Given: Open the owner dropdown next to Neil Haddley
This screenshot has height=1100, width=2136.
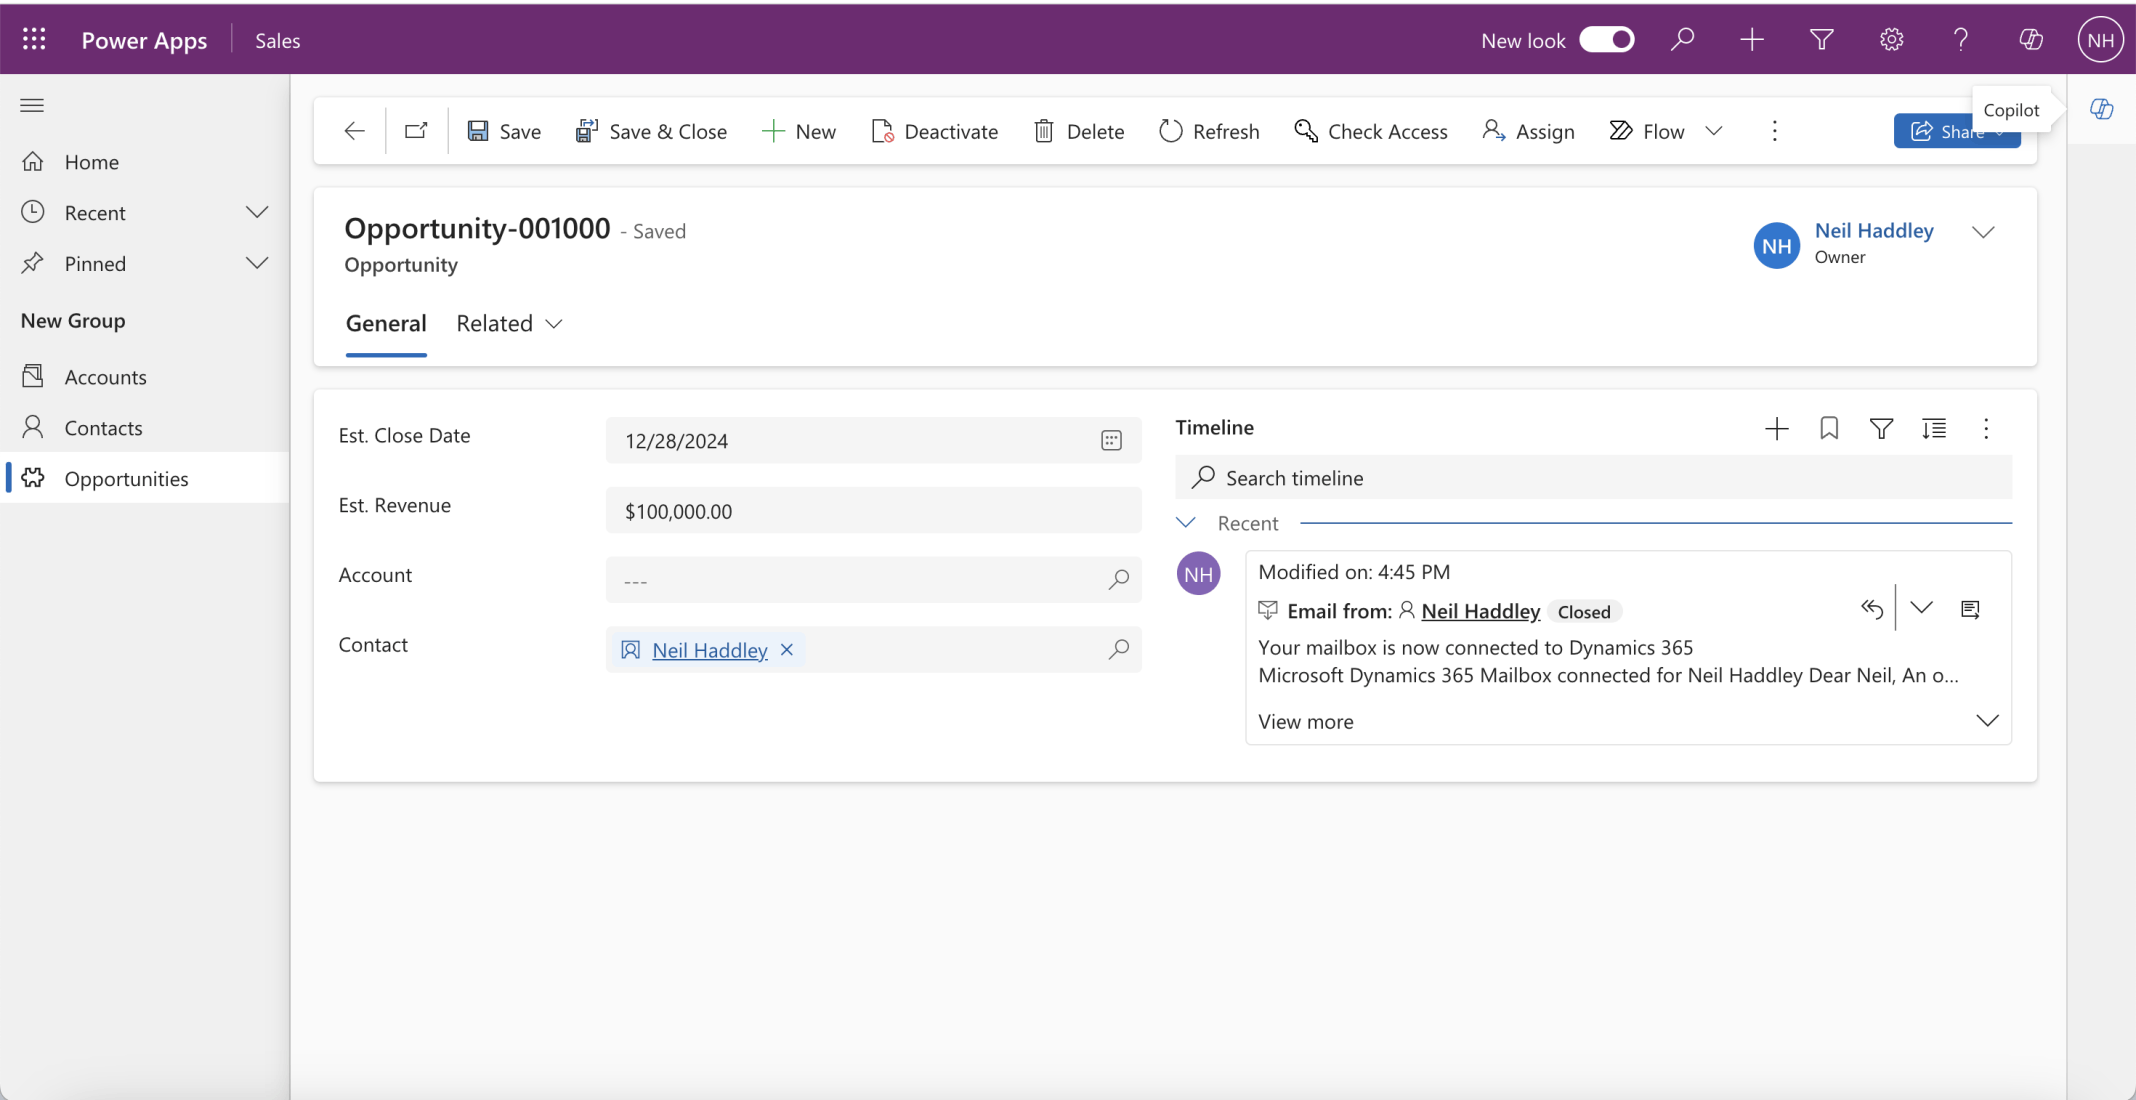Looking at the screenshot, I should point(1984,231).
